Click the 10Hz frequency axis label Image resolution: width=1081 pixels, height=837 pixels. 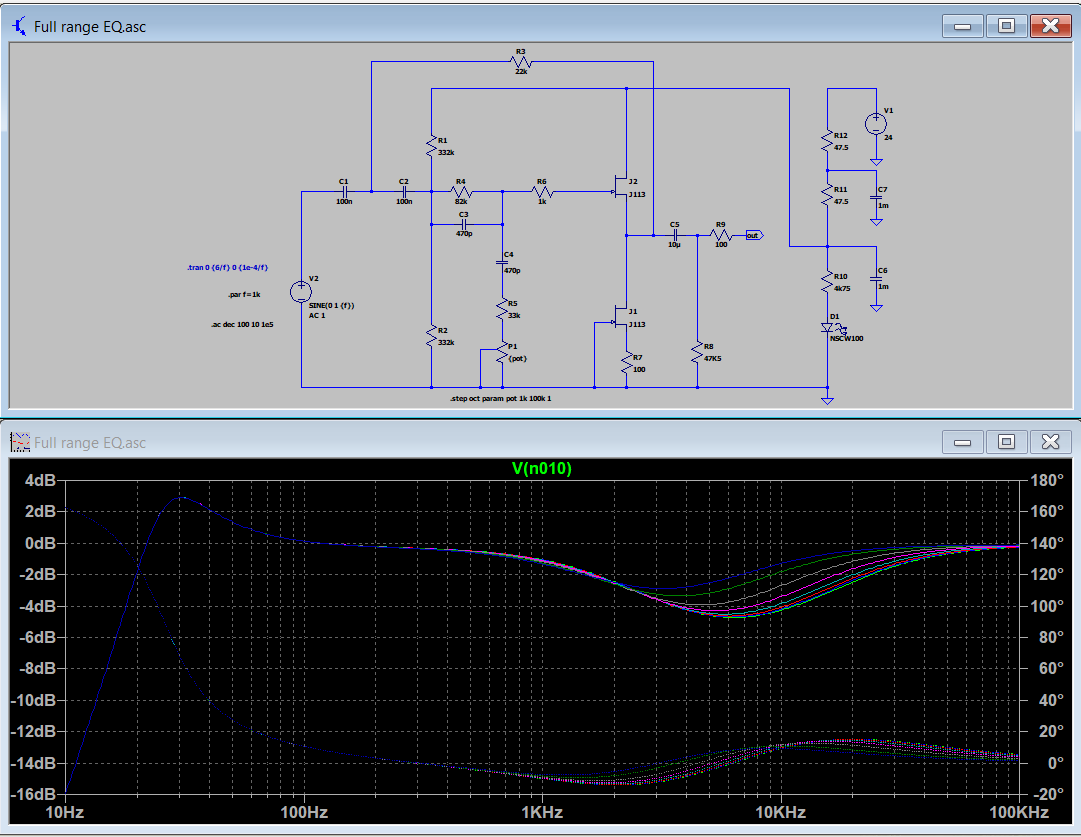(65, 812)
